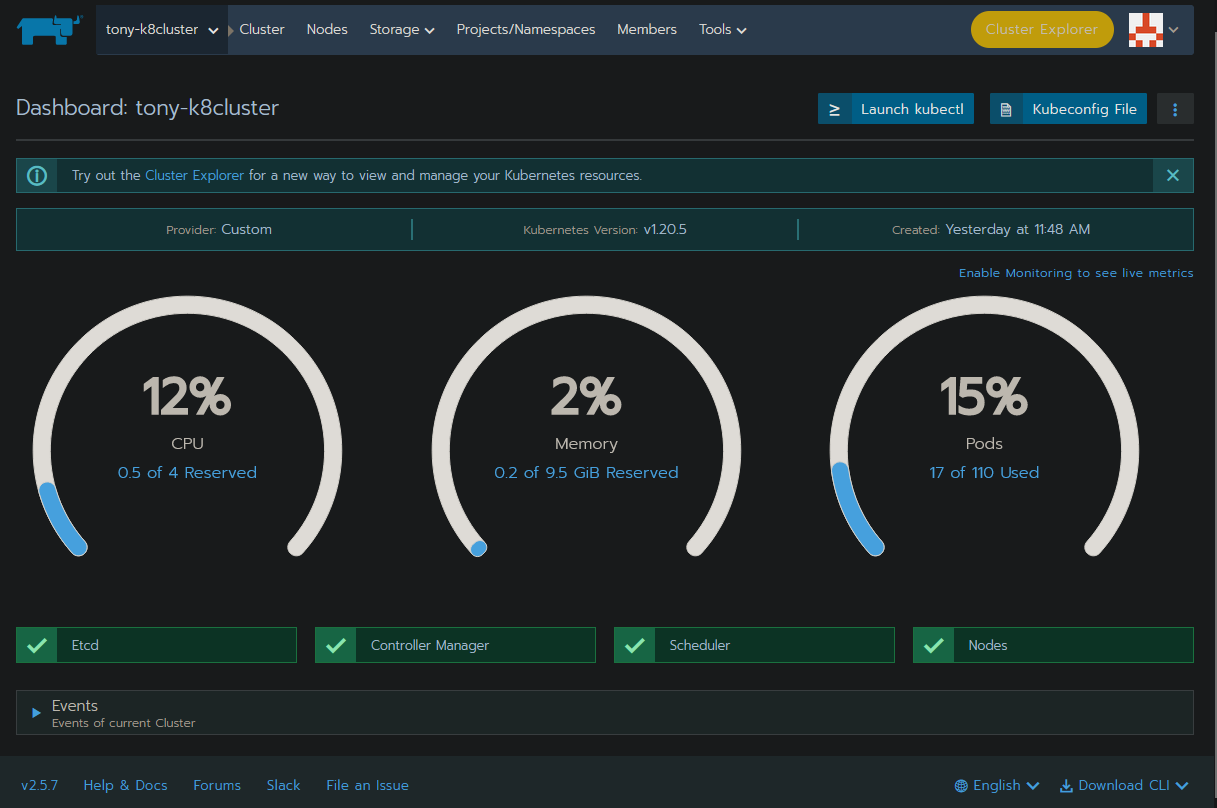This screenshot has height=808, width=1217.
Task: Click the file icon on Kubeconfig File
Action: pos(1006,109)
